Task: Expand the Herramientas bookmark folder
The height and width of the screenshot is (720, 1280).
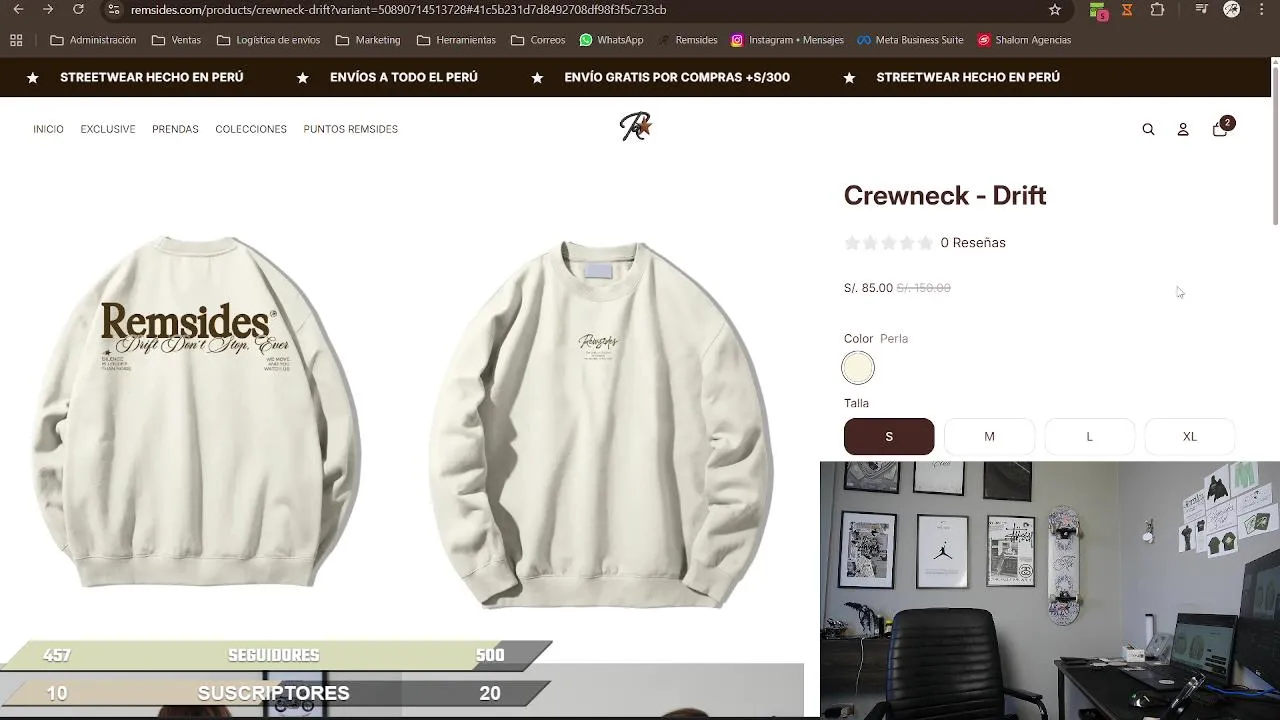Action: tap(456, 40)
